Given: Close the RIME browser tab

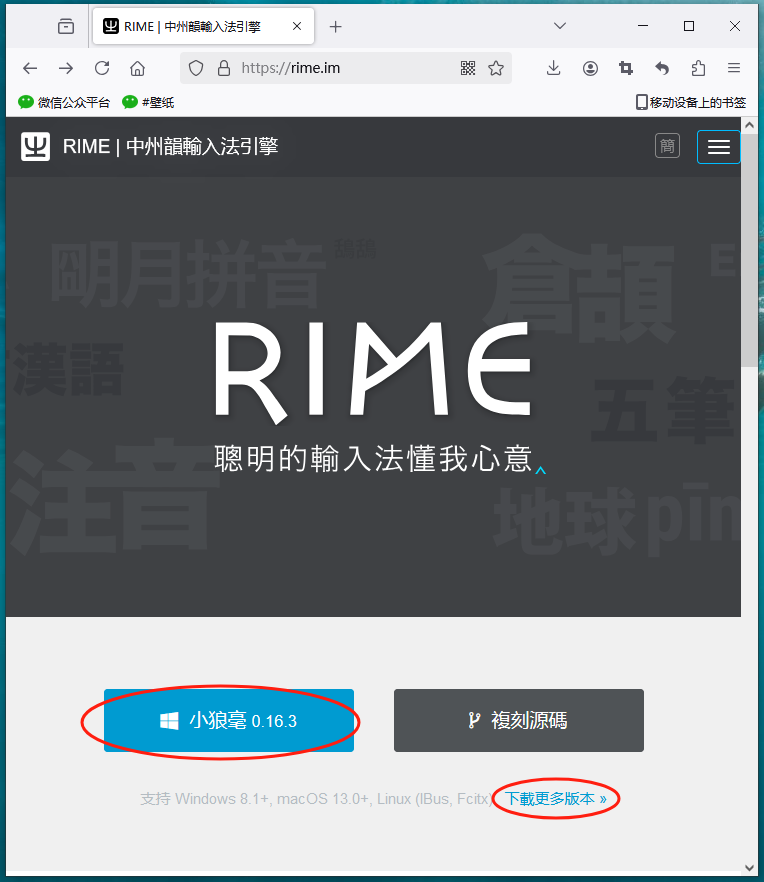Looking at the screenshot, I should (297, 26).
